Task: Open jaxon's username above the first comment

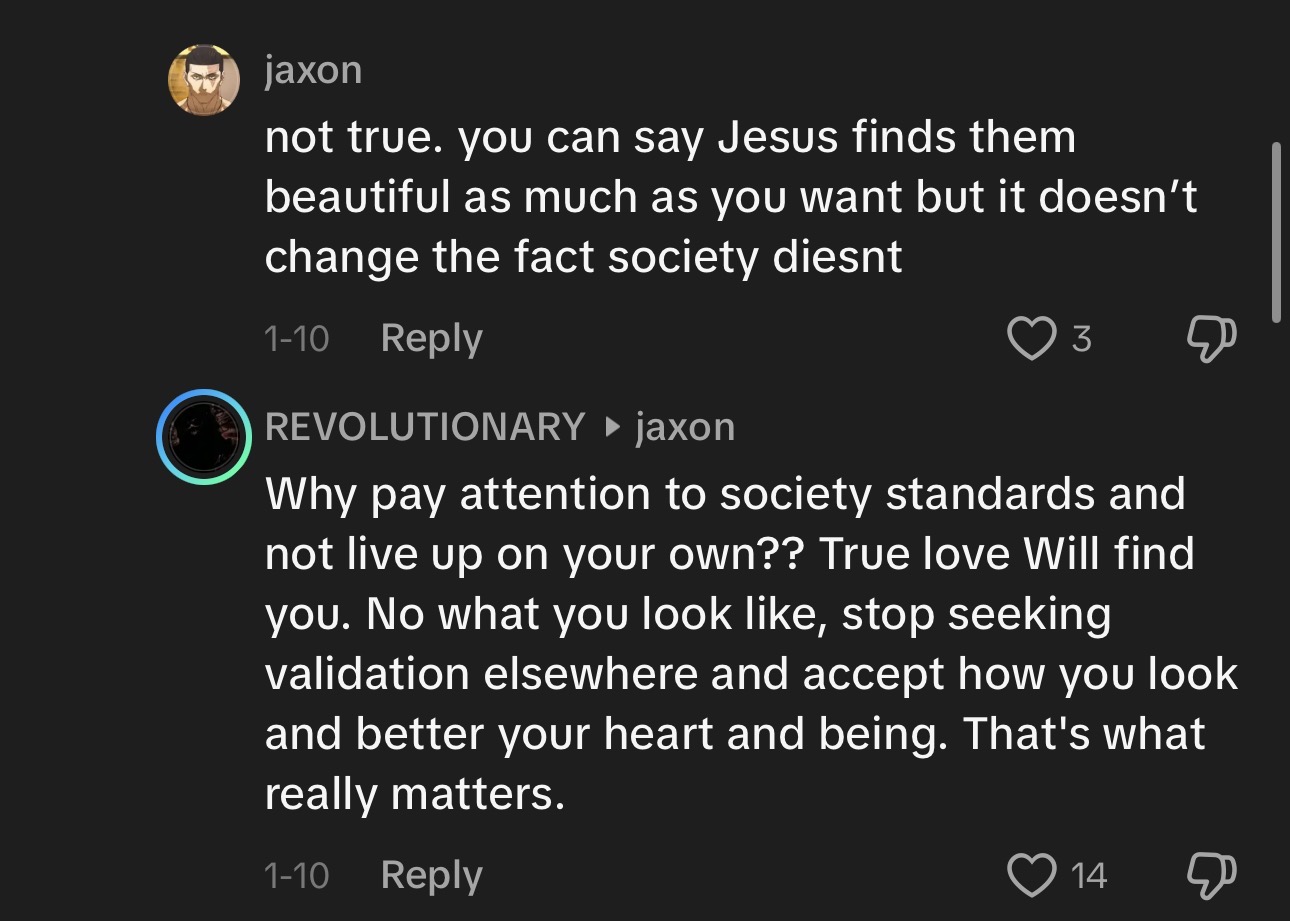Action: (x=313, y=71)
